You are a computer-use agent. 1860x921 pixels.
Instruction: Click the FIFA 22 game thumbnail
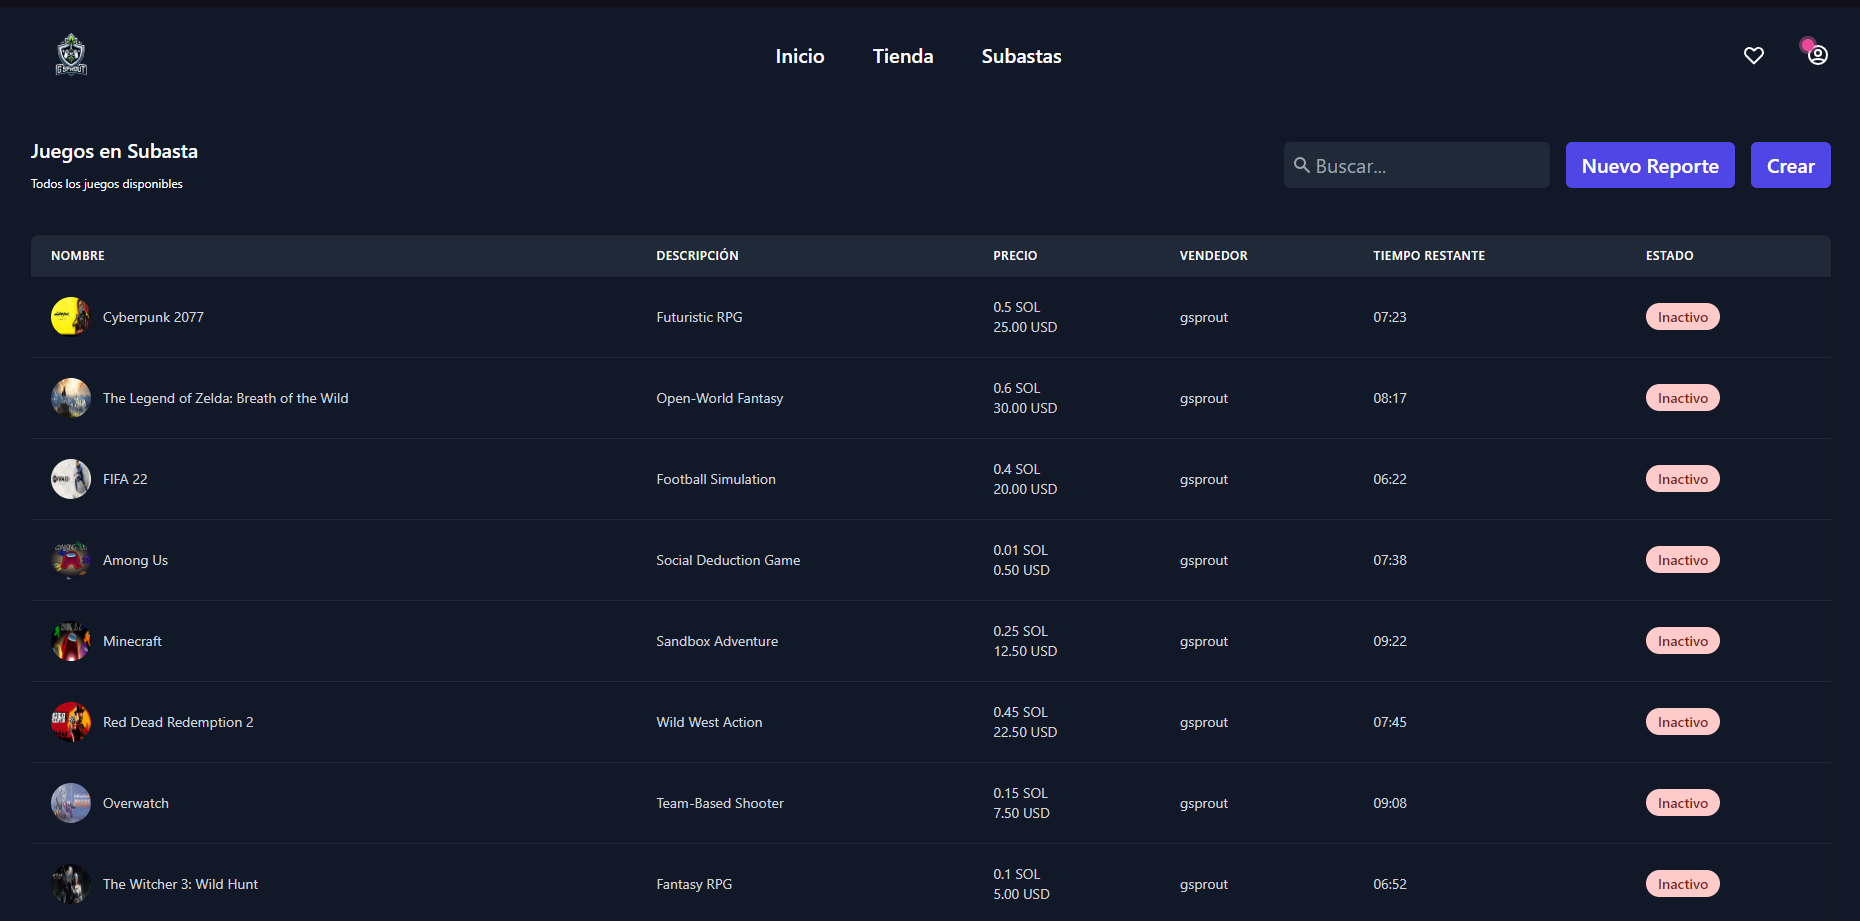tap(71, 479)
